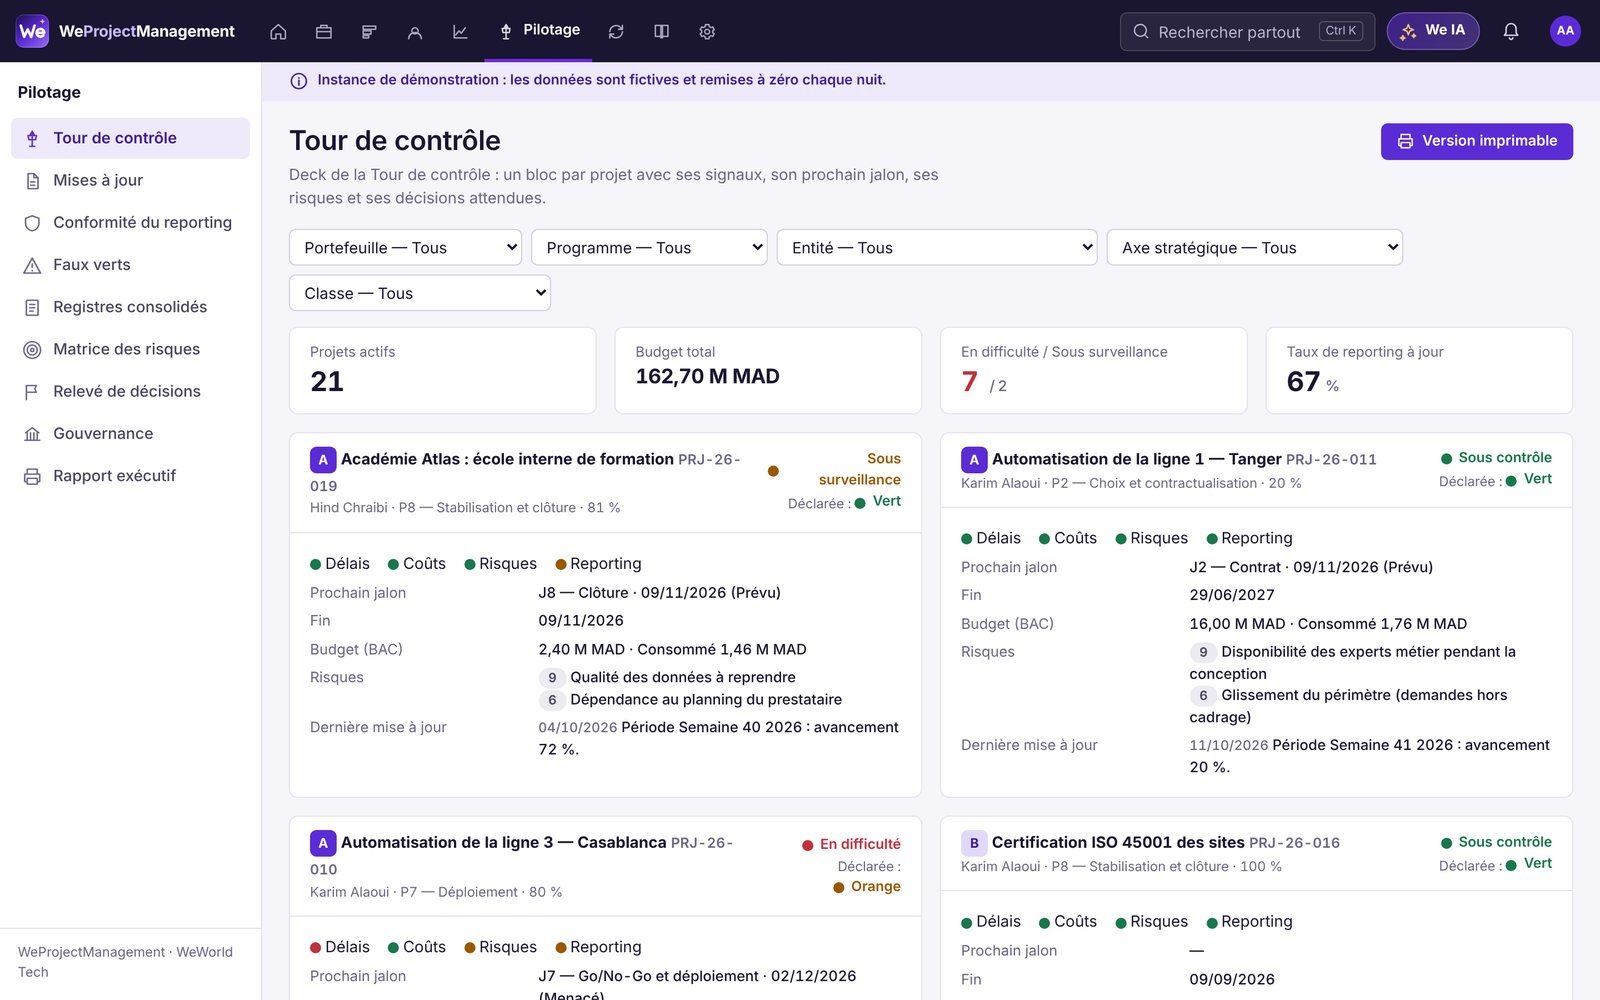Click the En difficulté / Sous surveillance card
Viewport: 1600px width, 1000px height.
coord(1093,370)
